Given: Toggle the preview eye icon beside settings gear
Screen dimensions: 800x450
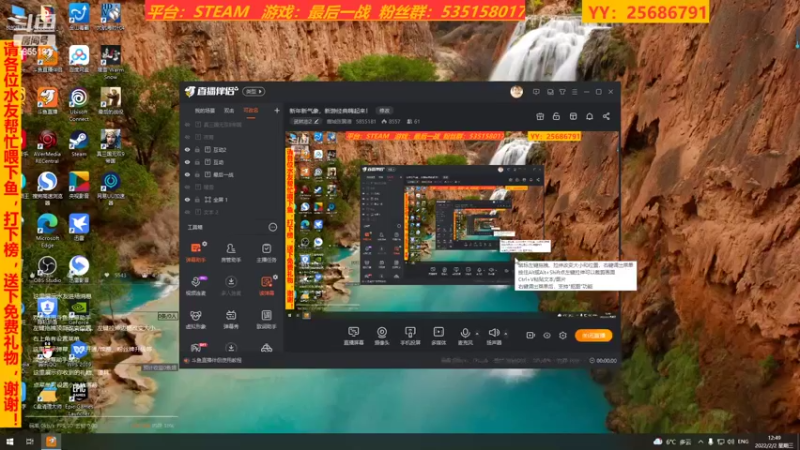Looking at the screenshot, I should click(x=546, y=335).
